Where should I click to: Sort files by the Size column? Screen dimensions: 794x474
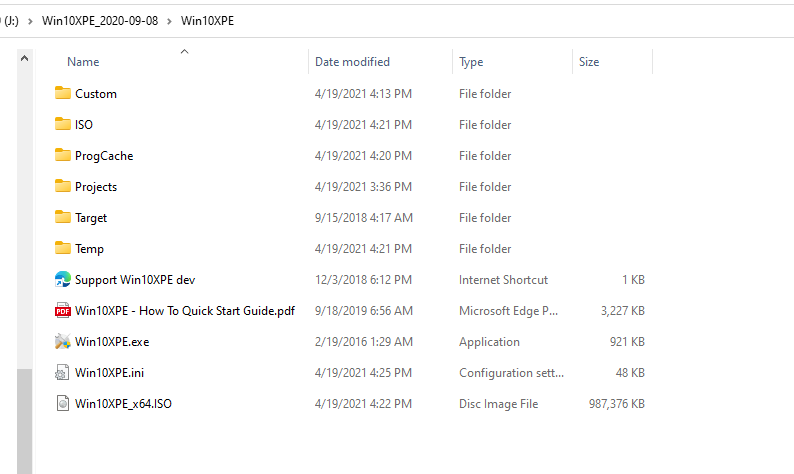(x=589, y=62)
